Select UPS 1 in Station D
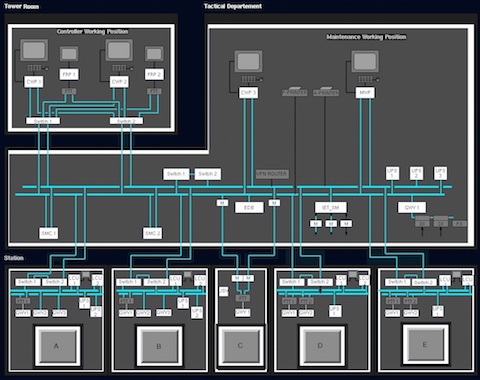Screen dimensions: 480x380 (x=335, y=311)
